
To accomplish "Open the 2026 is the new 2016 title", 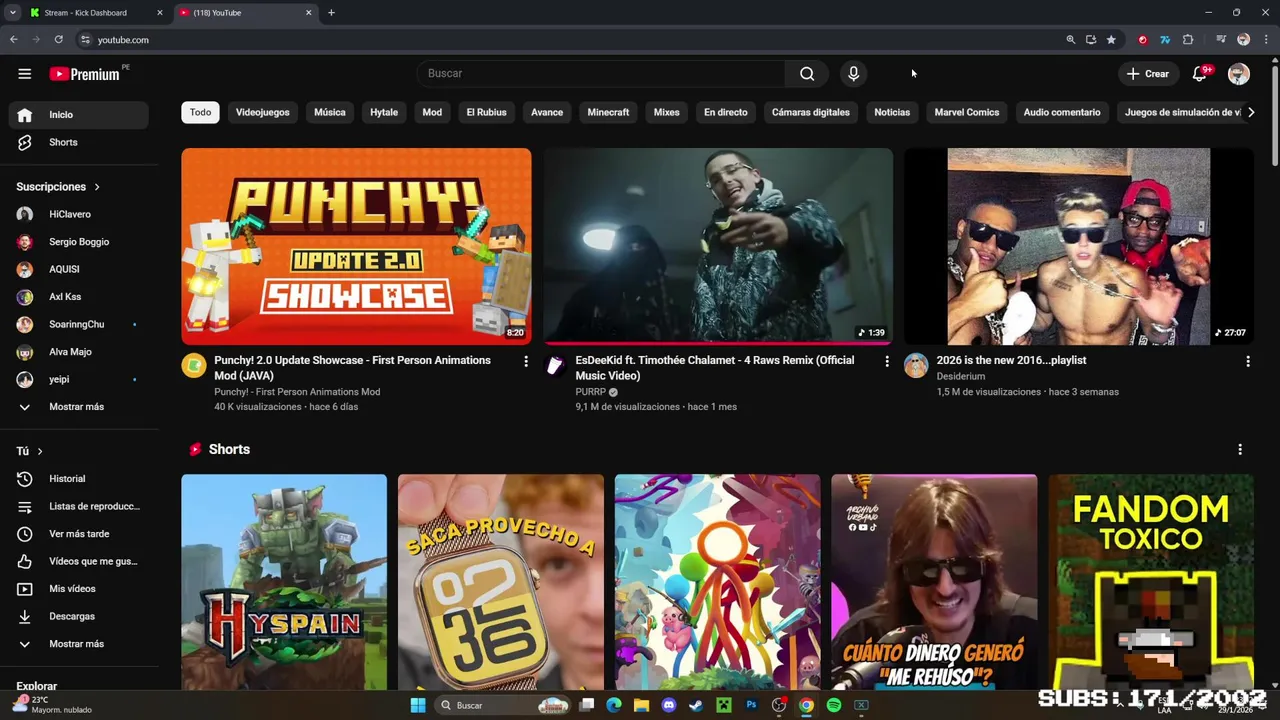I will 1011,360.
